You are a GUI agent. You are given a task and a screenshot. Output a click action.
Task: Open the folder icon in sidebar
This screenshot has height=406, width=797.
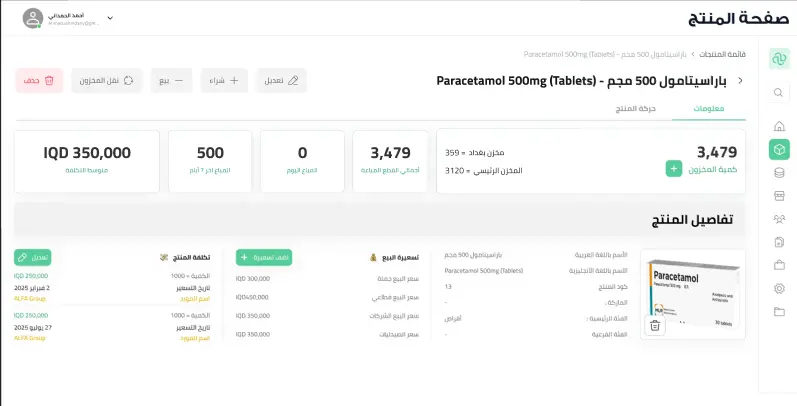coord(779,312)
